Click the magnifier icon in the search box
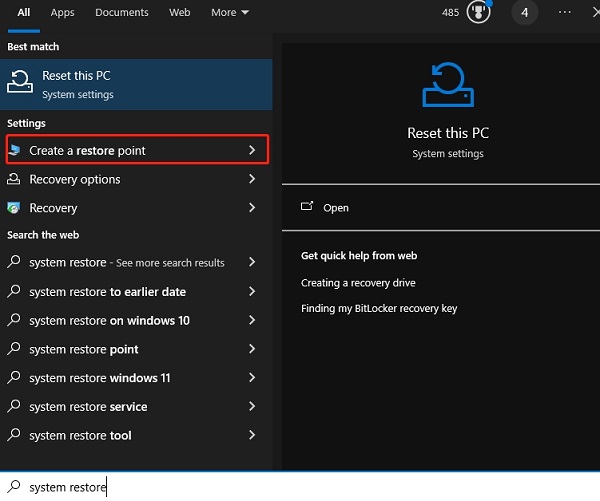 [x=14, y=486]
